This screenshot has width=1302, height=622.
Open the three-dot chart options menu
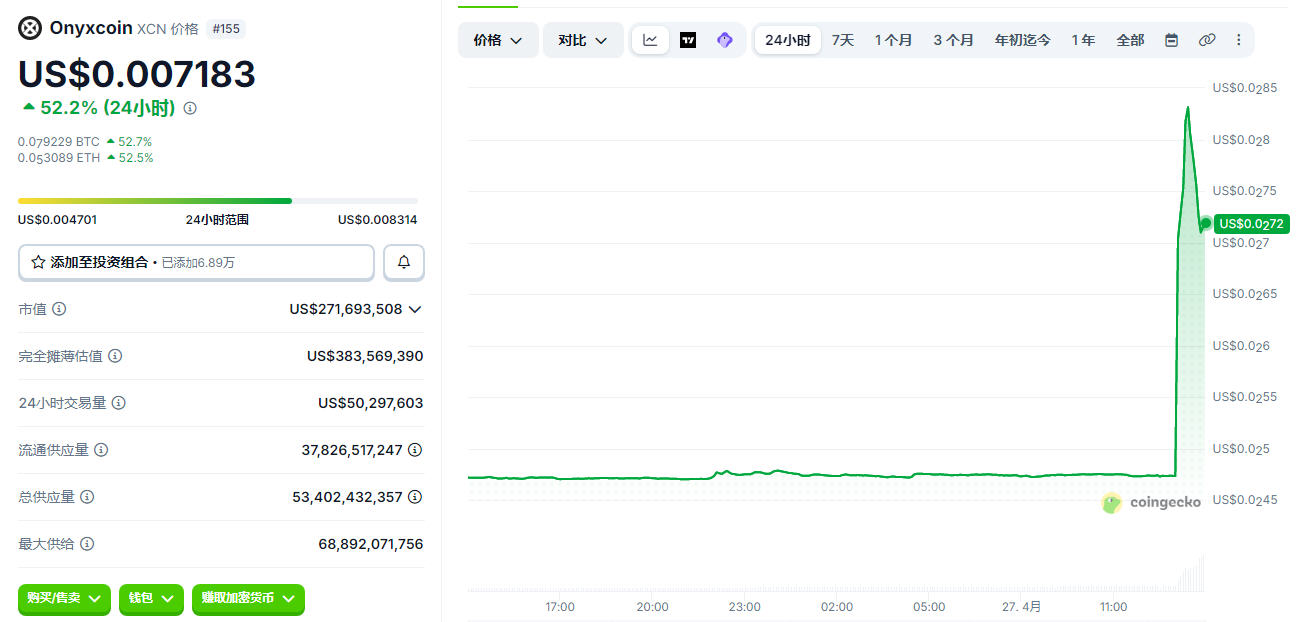1239,40
